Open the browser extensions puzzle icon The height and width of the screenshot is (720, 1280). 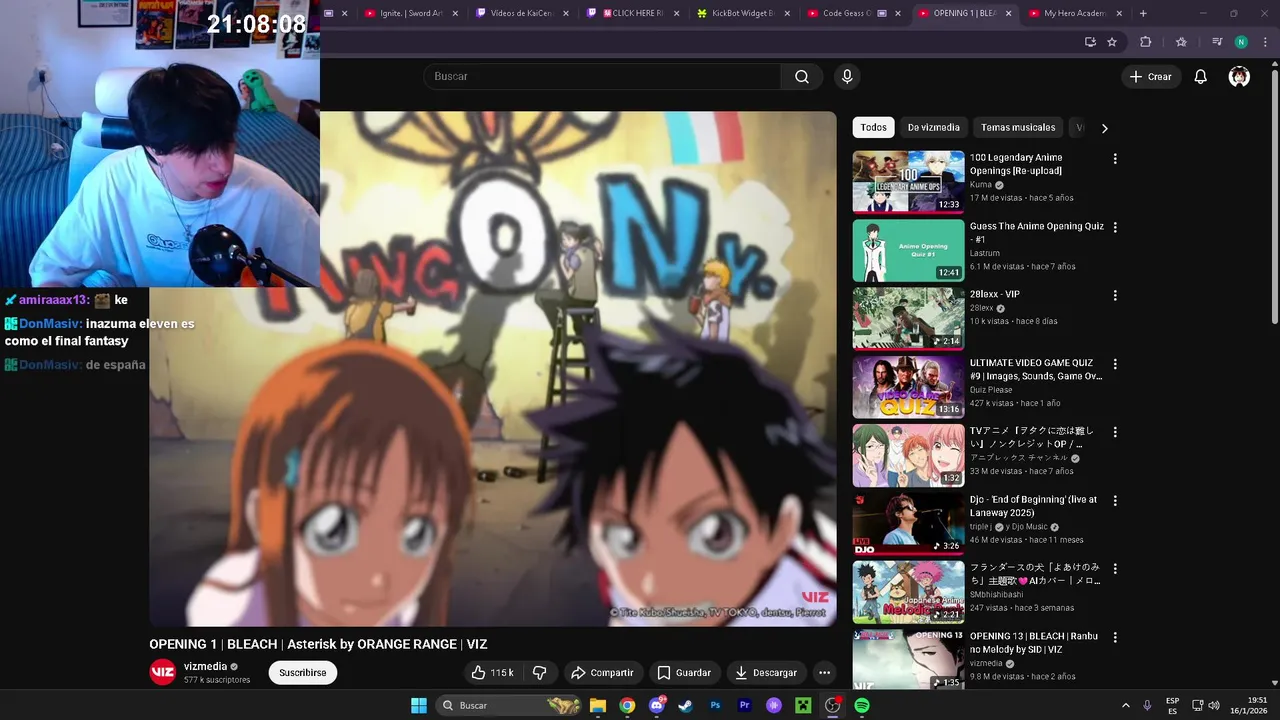tap(1146, 42)
